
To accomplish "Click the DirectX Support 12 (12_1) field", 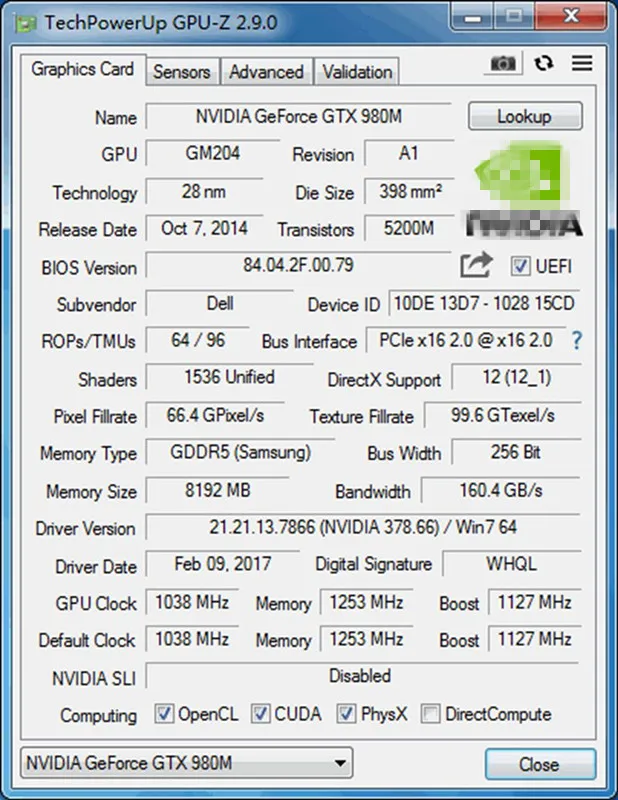I will (x=516, y=377).
